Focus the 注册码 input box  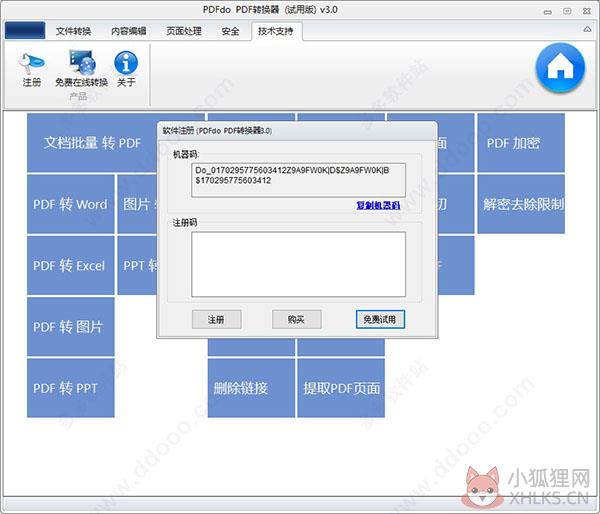[x=298, y=264]
